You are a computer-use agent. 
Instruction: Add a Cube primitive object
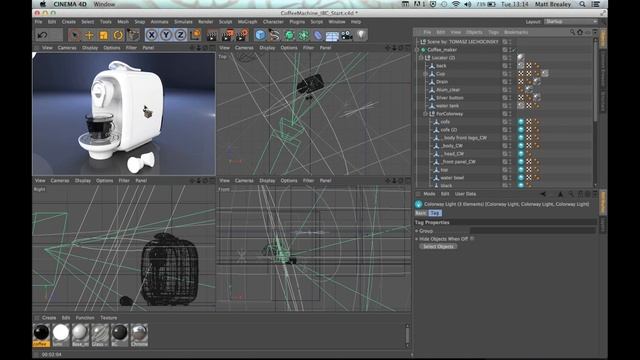(260, 36)
